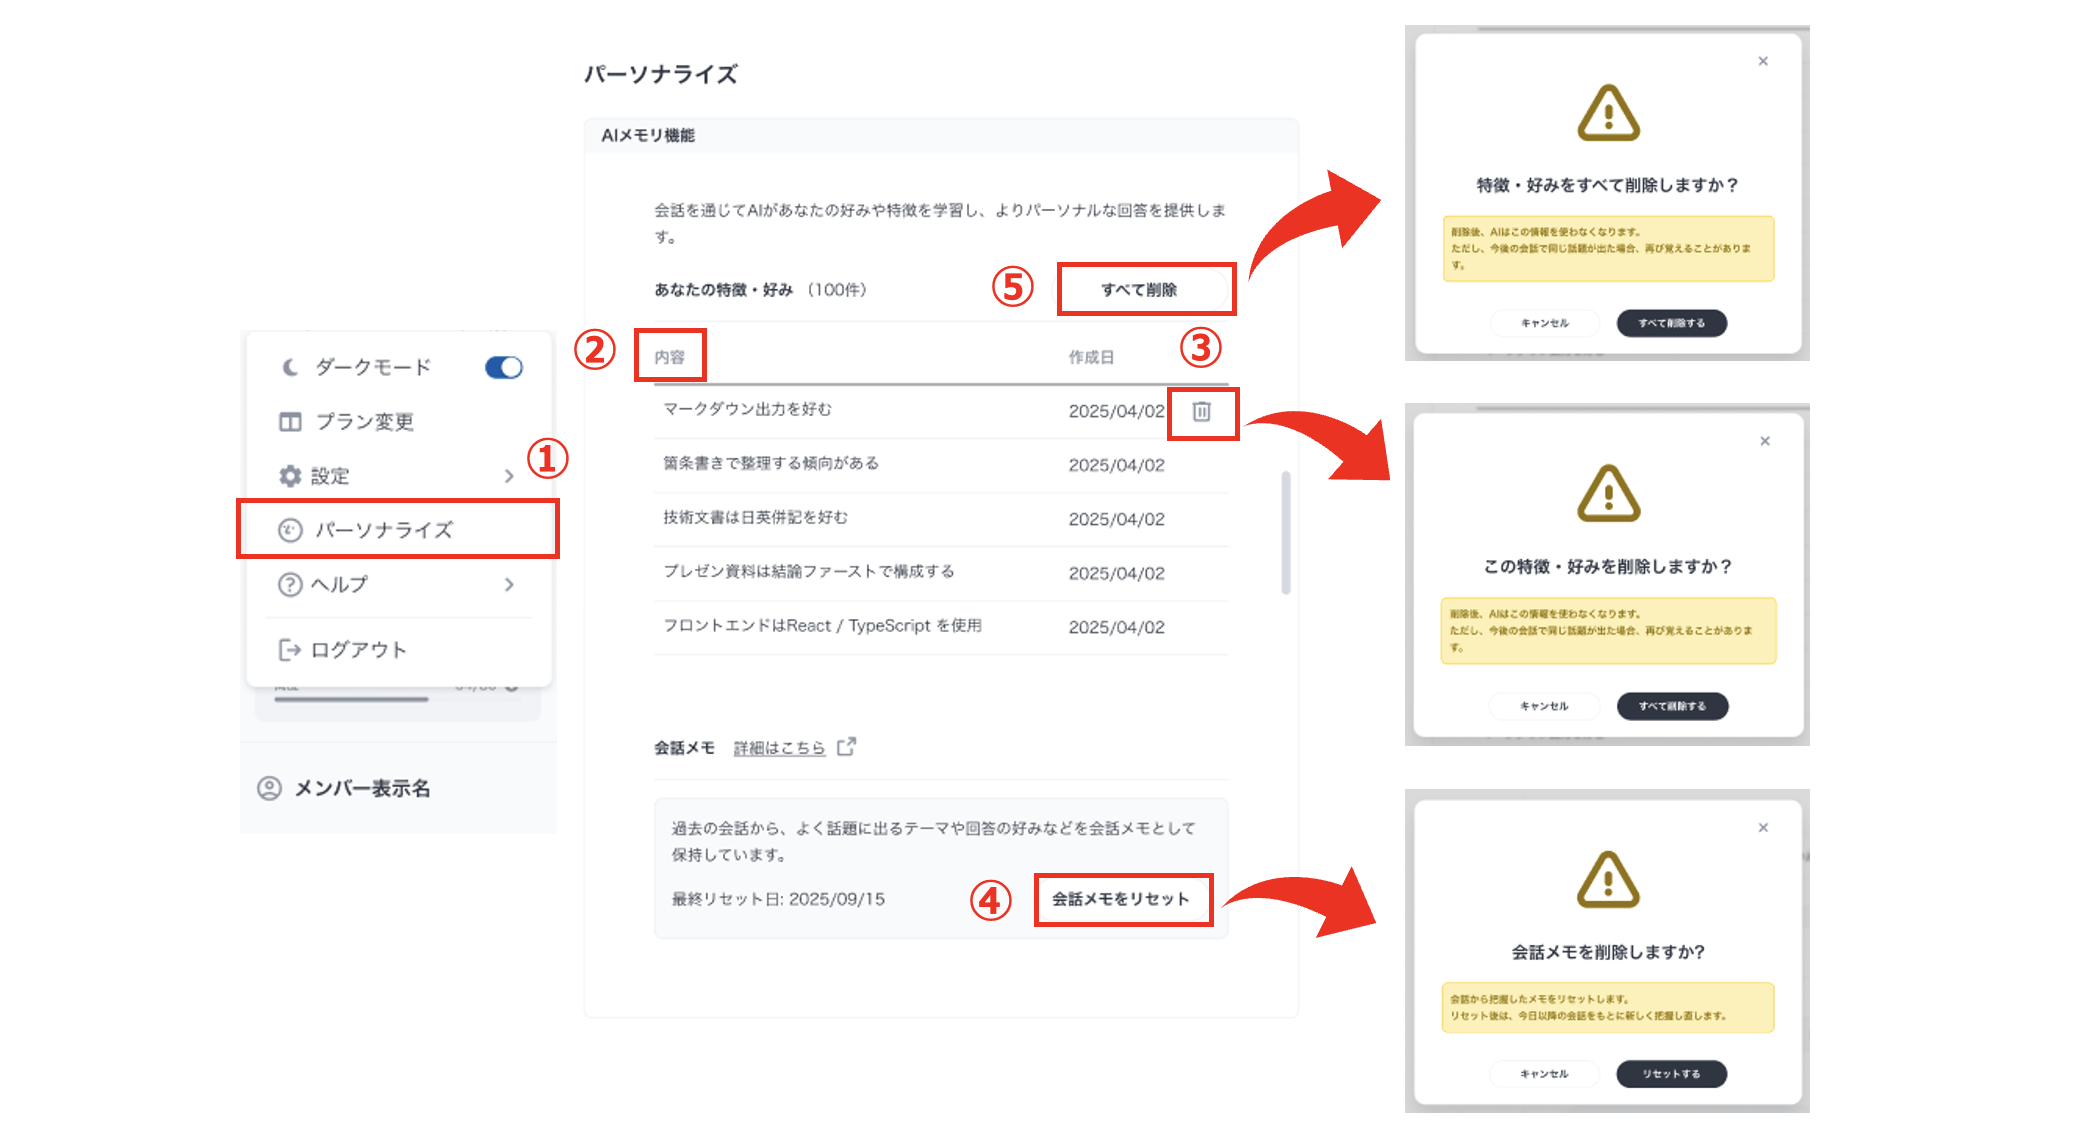The image size is (2096, 1134).
Task: Select パーソナライズ from the menu
Action: coord(385,530)
